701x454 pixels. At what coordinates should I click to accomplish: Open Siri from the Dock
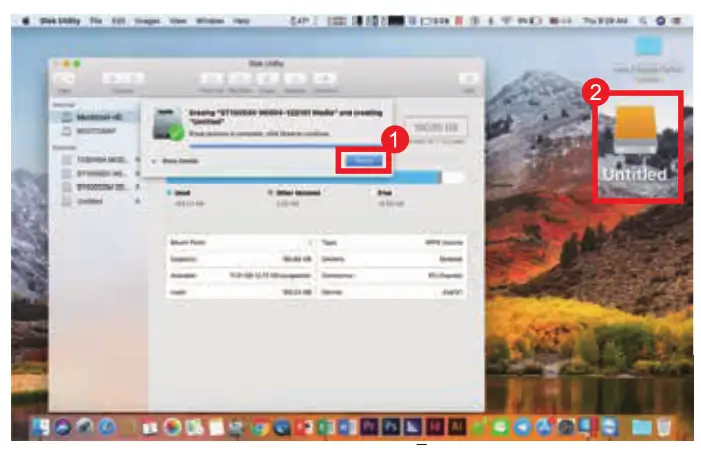(x=63, y=427)
